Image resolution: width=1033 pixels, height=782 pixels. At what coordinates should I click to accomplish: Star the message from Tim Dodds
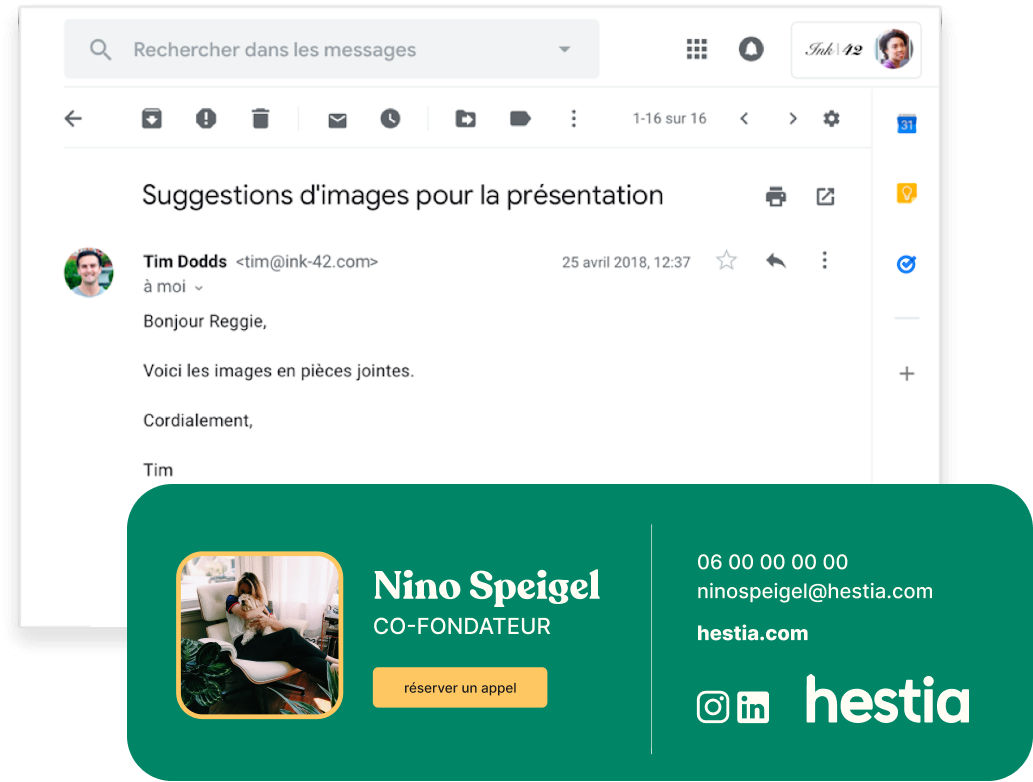point(726,261)
